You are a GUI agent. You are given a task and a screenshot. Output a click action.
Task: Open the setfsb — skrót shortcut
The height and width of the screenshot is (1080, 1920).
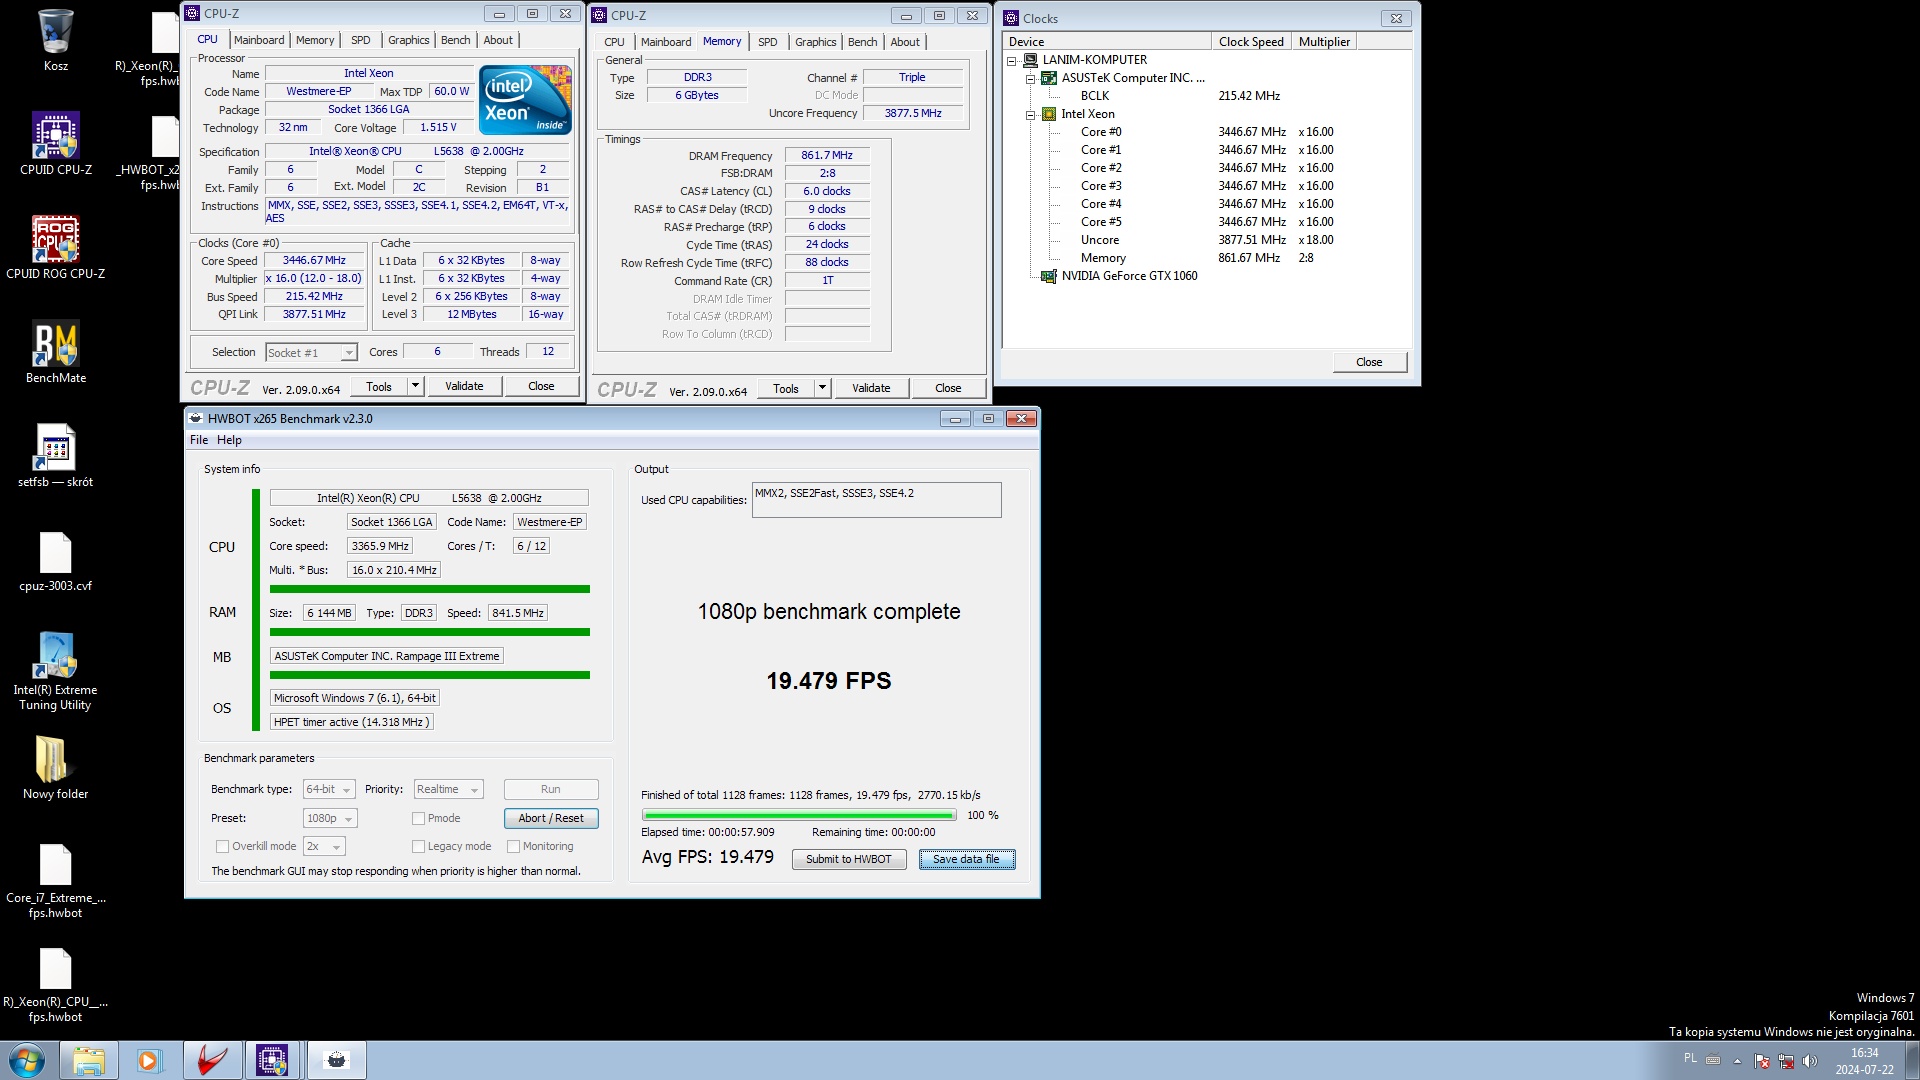click(56, 456)
